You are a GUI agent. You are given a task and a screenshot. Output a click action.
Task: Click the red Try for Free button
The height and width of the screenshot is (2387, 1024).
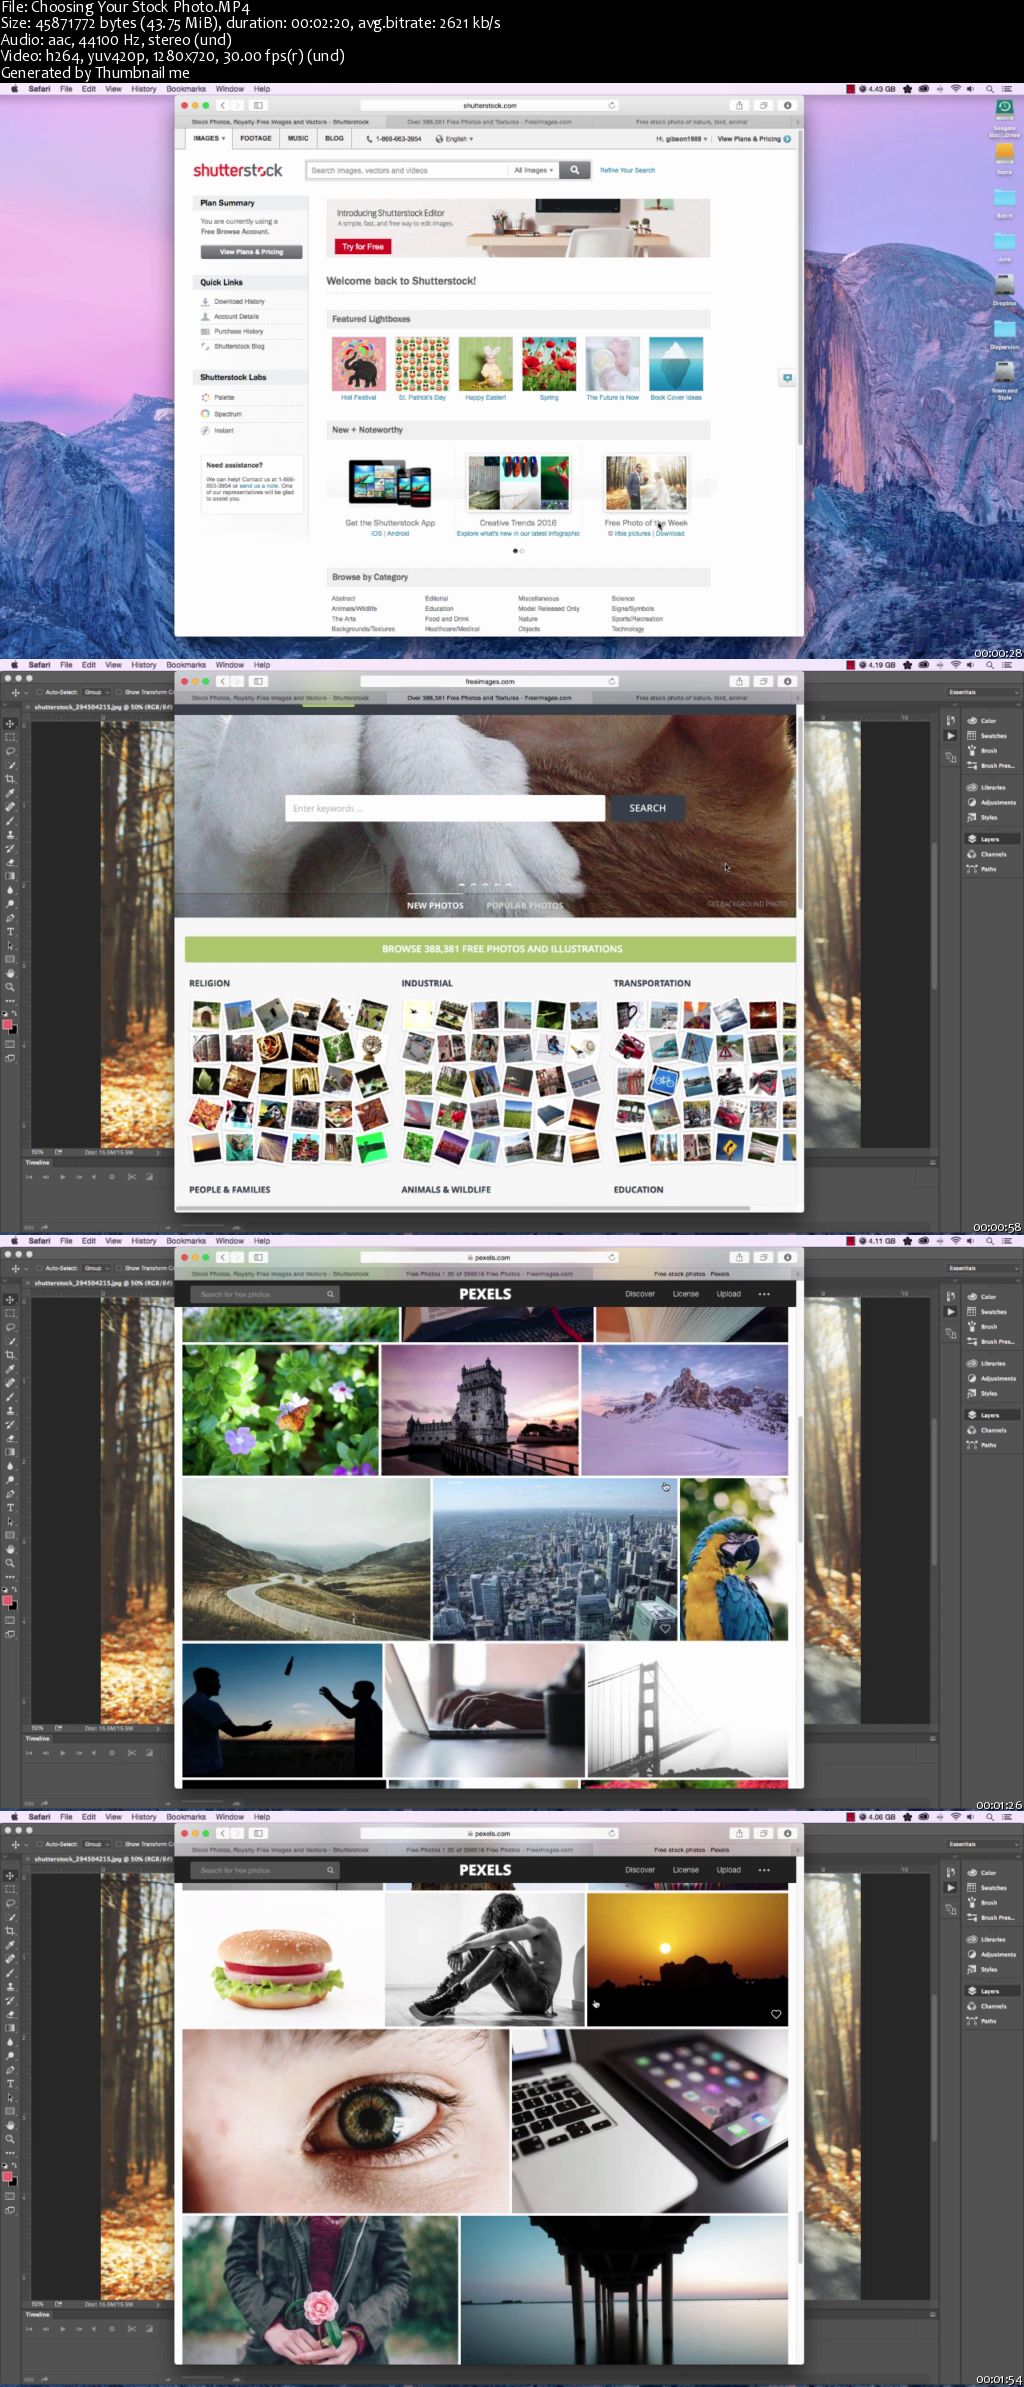[x=362, y=246]
